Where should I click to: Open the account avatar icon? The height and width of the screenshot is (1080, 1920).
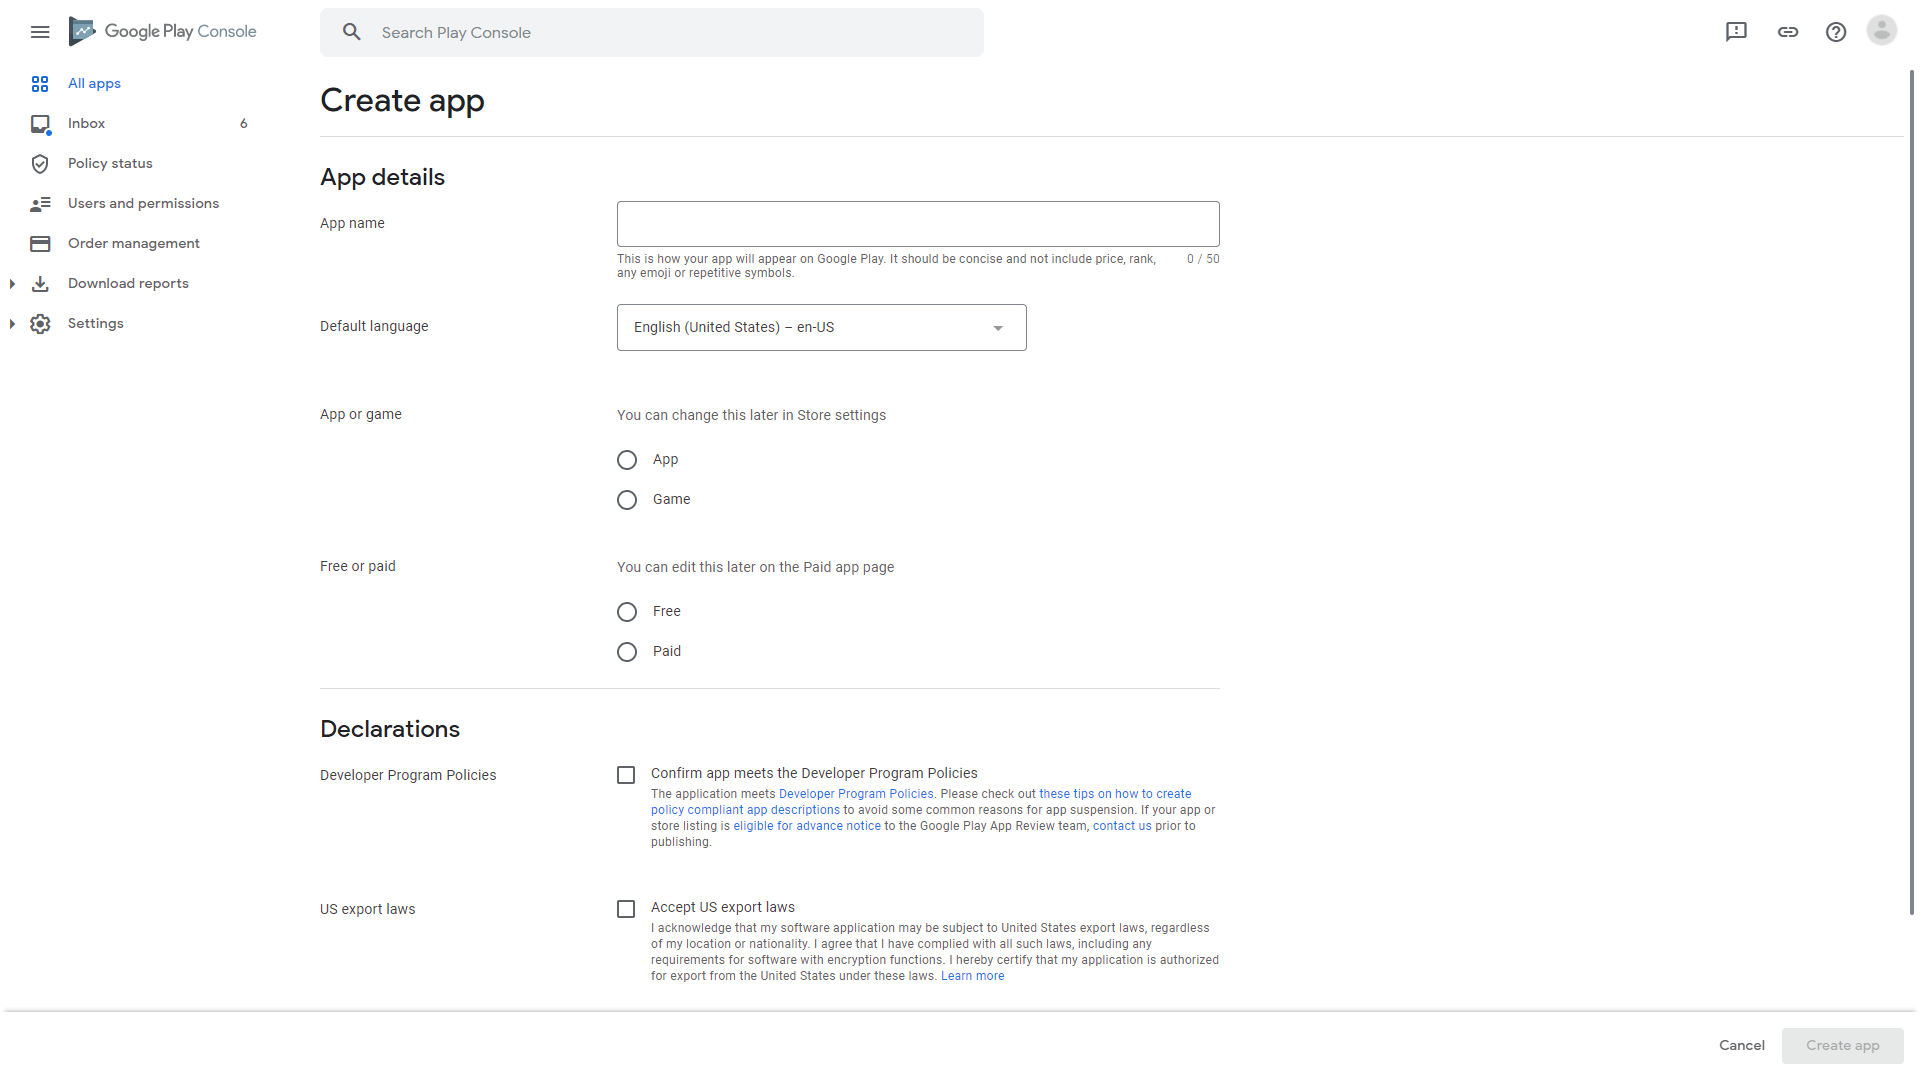1881,31
